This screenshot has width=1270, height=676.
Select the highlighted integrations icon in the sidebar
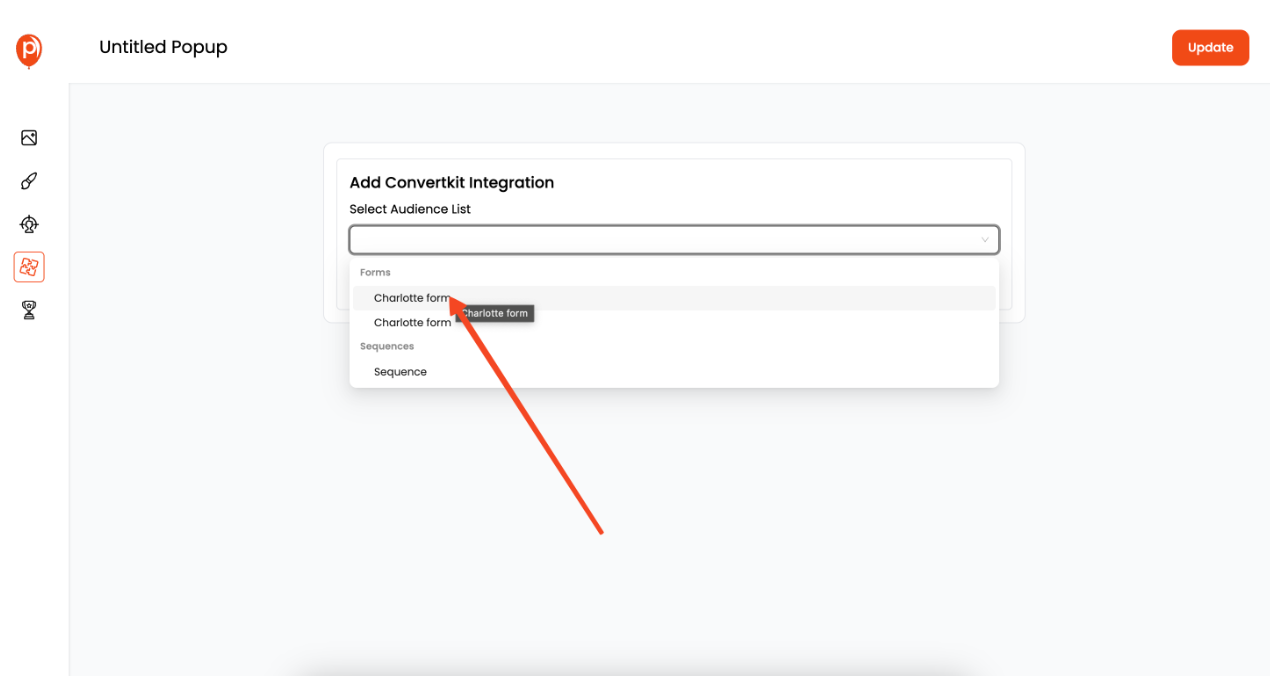[x=29, y=267]
